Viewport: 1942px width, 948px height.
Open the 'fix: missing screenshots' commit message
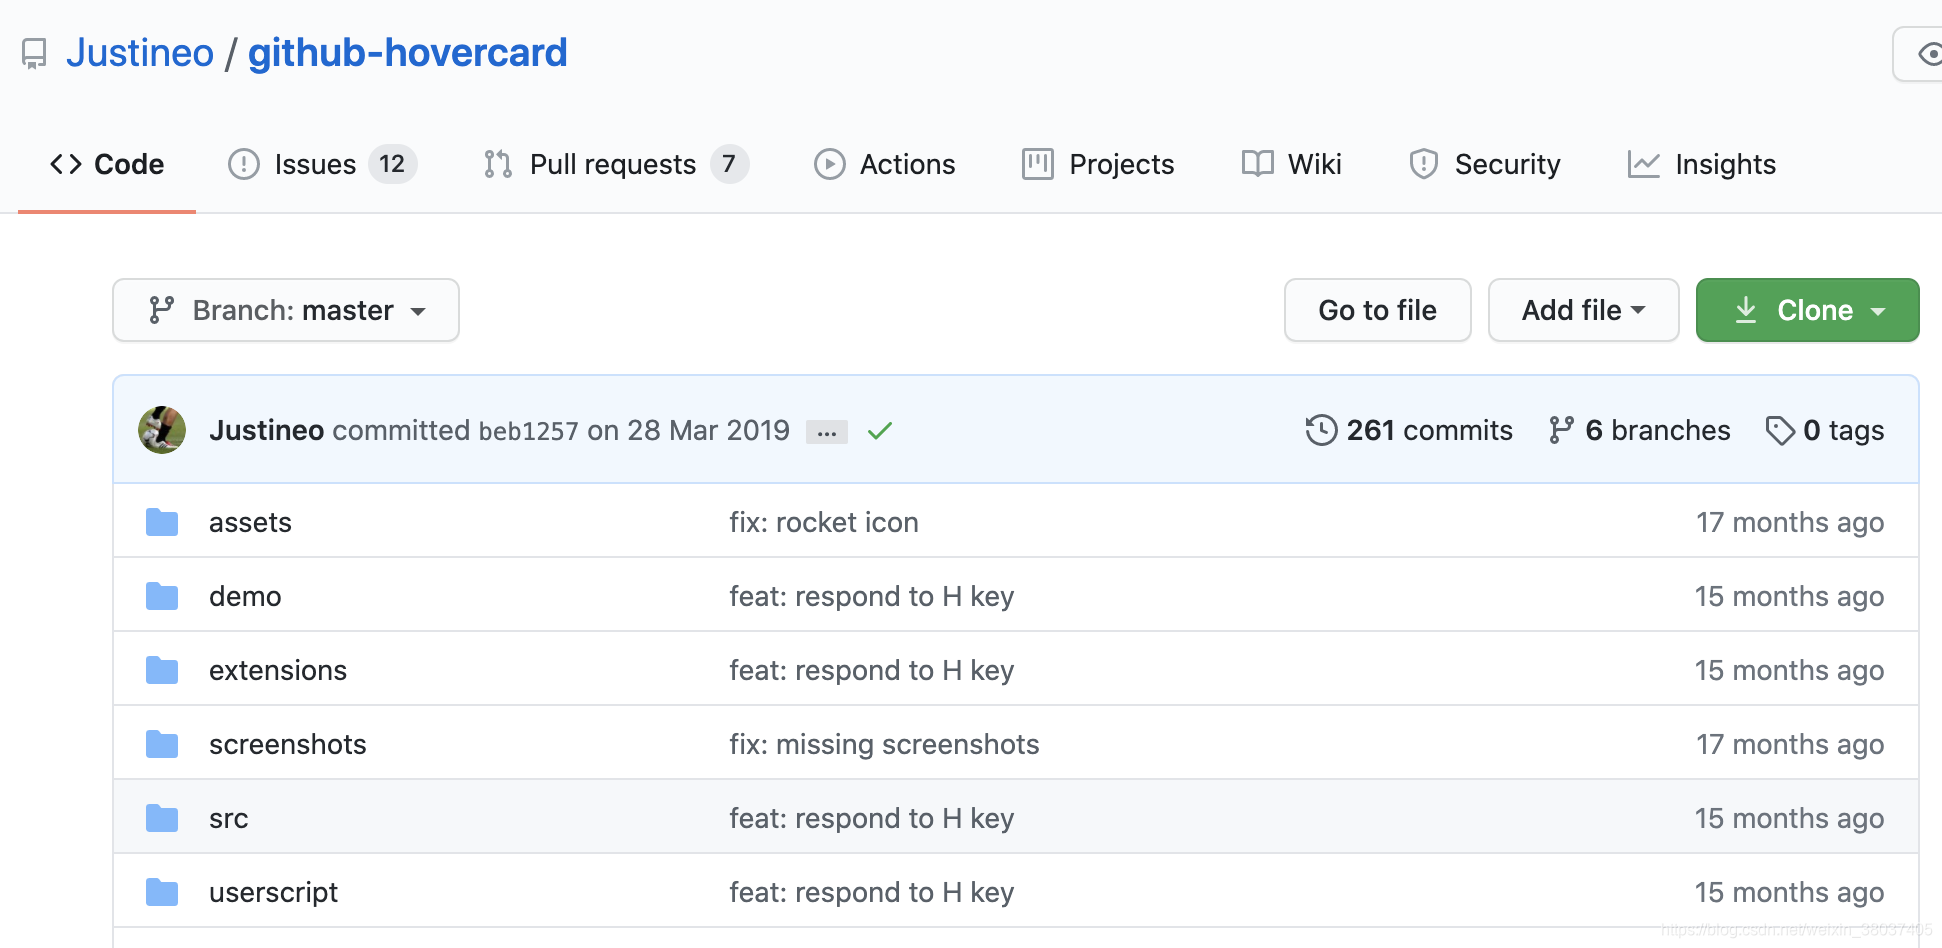(x=884, y=744)
